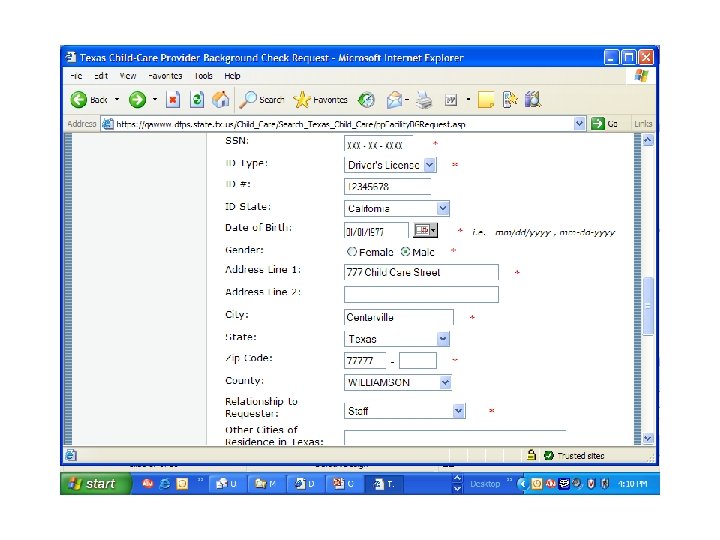Expand hidden system tray icons arrow
The image size is (720, 540).
pyautogui.click(x=522, y=484)
